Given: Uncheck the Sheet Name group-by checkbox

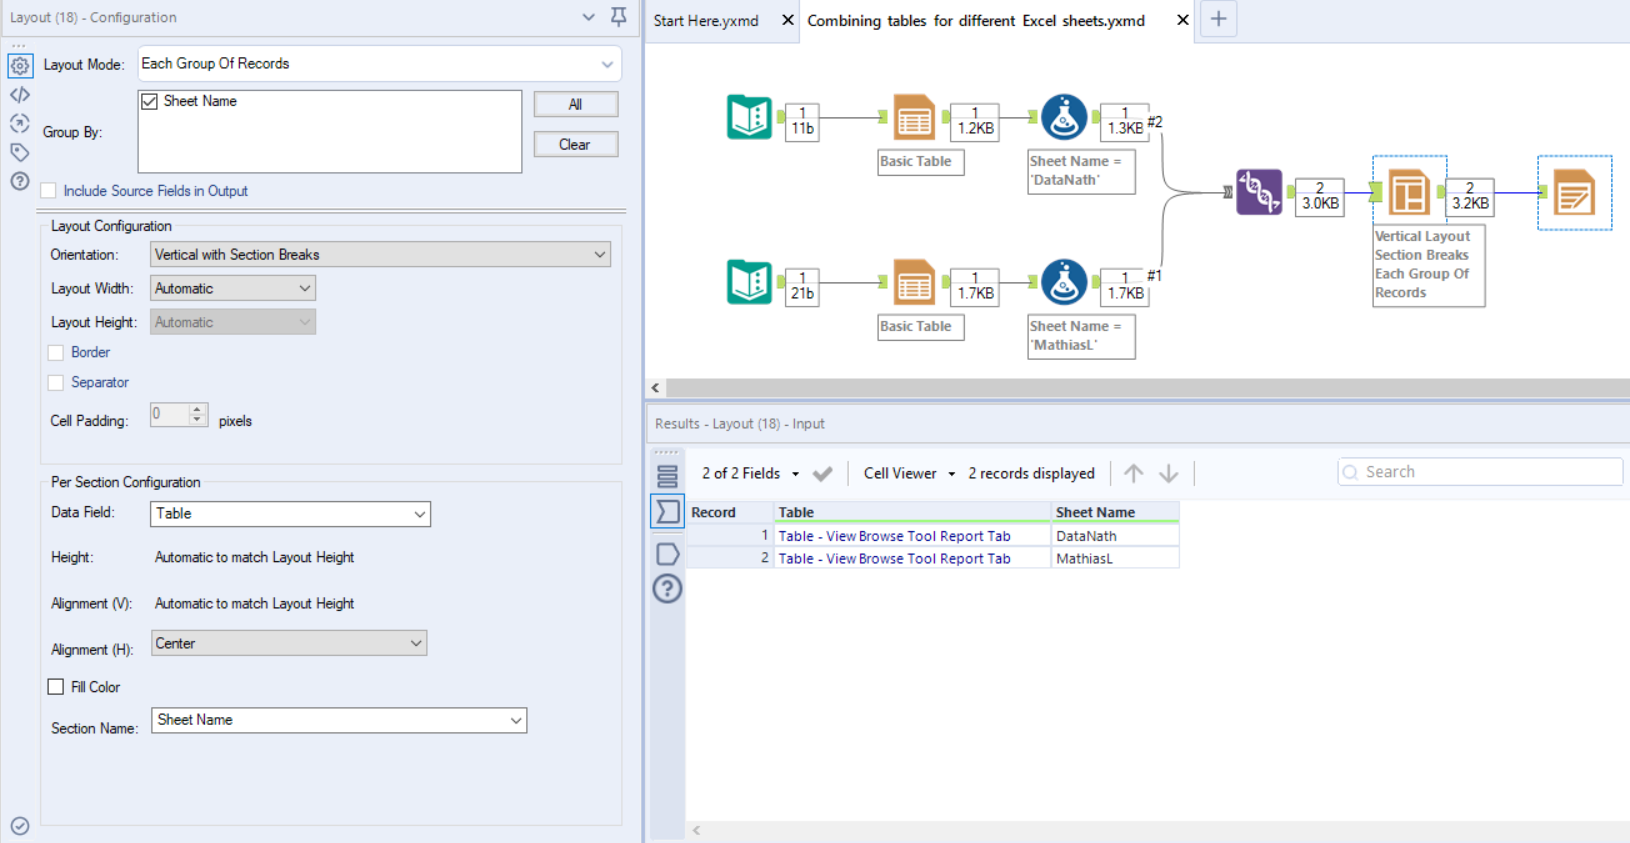Looking at the screenshot, I should pos(150,102).
